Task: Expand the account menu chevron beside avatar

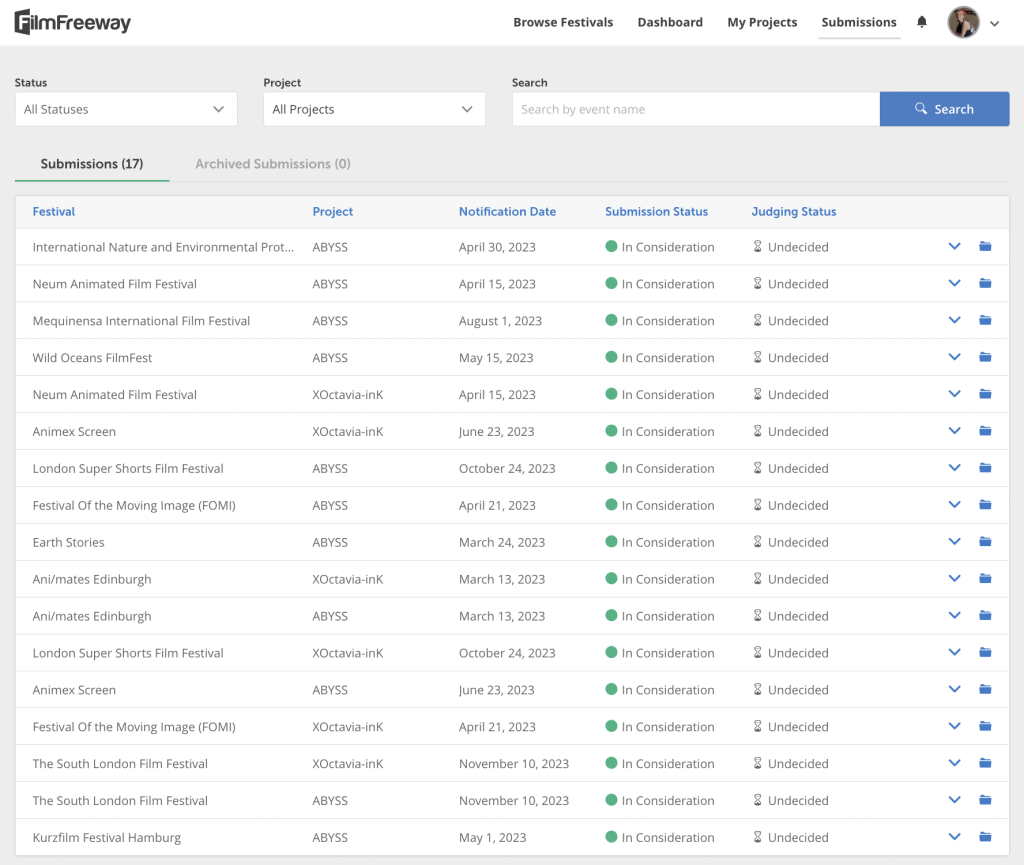Action: [x=995, y=24]
